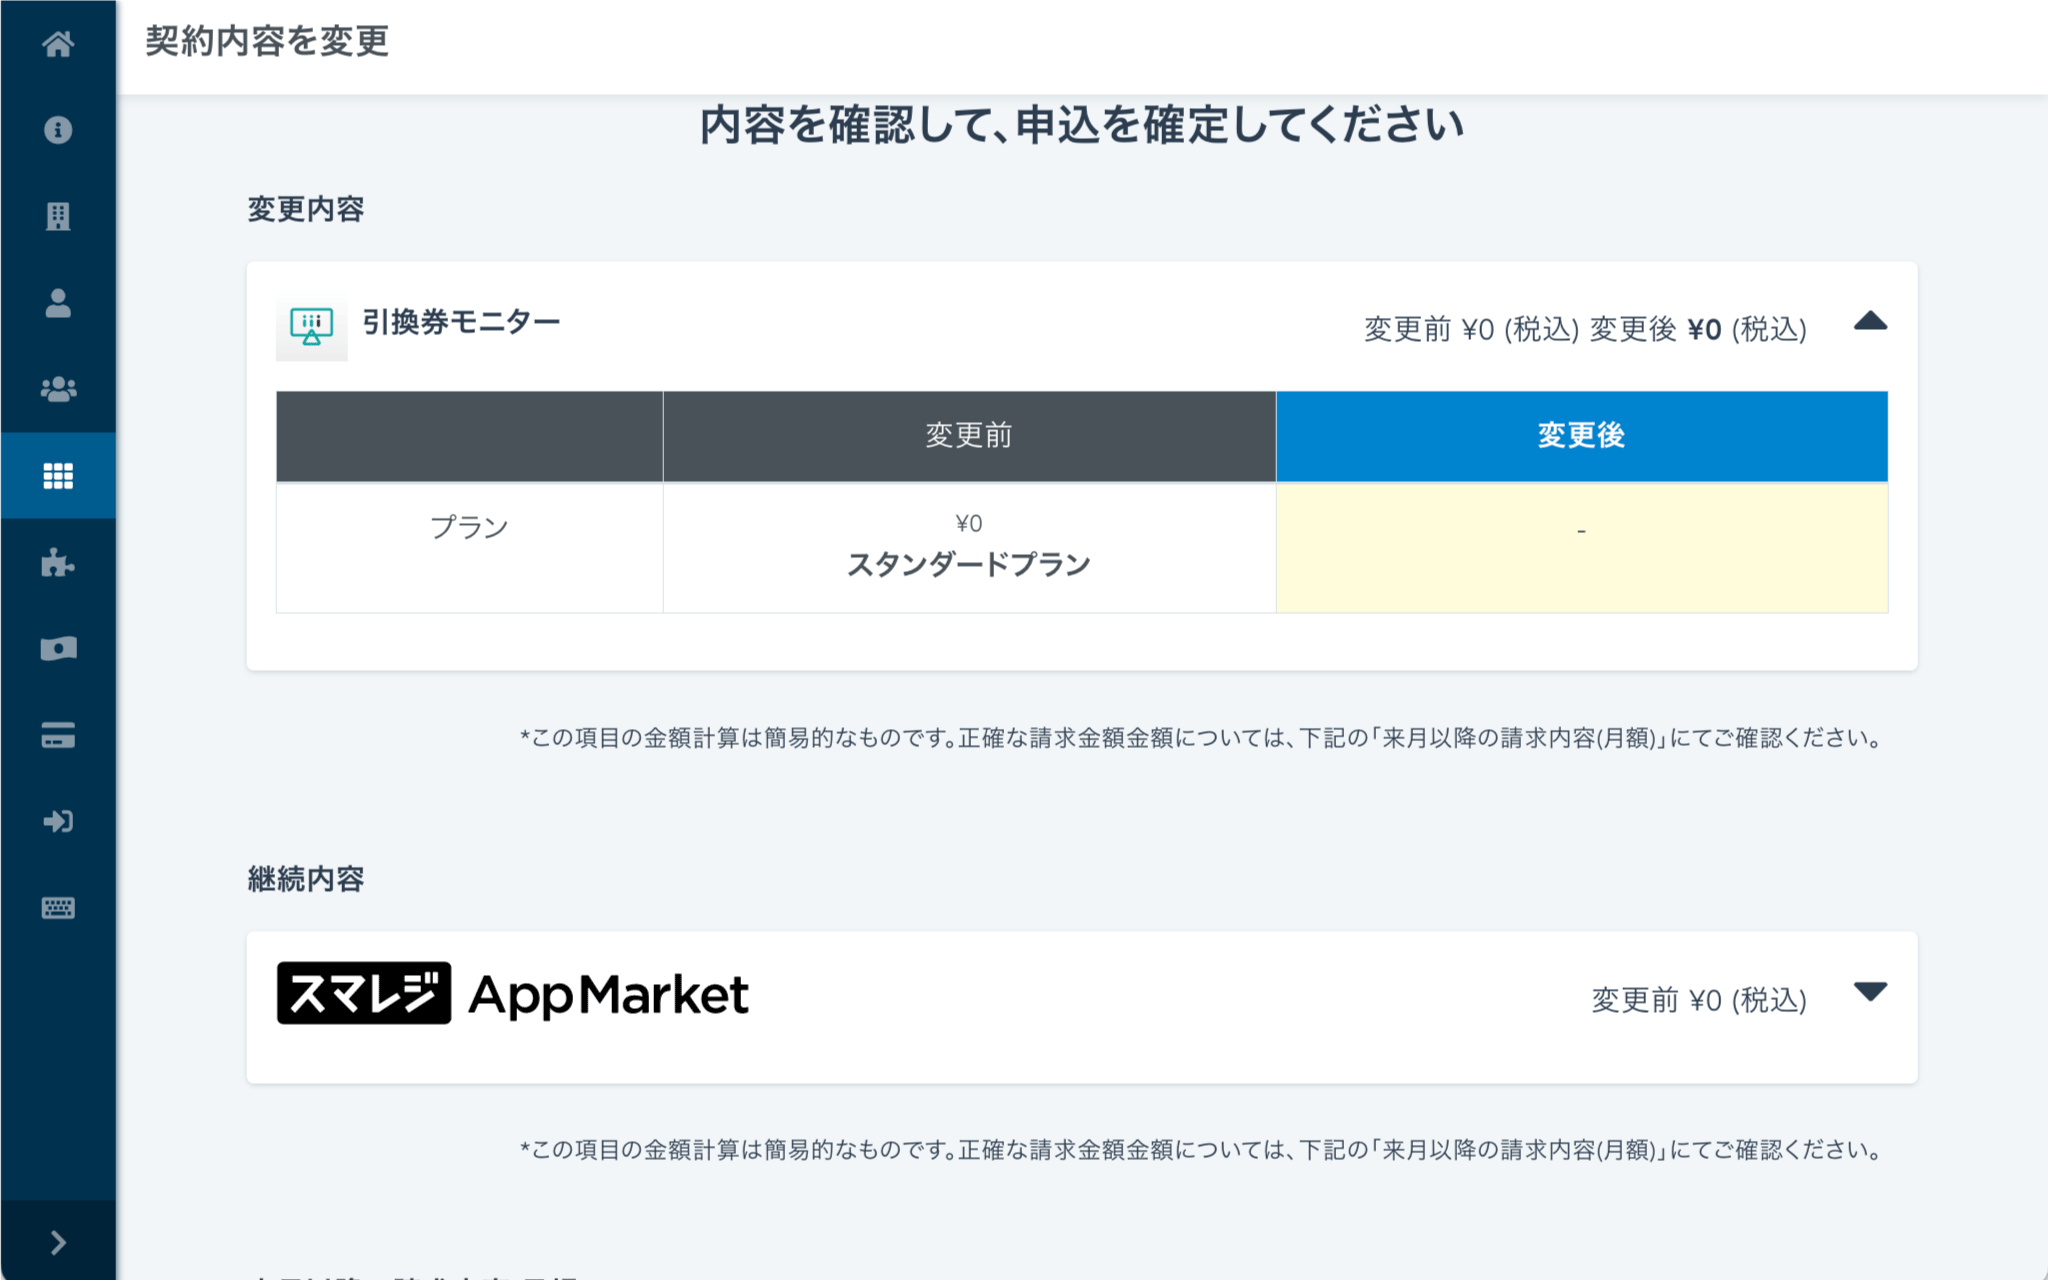
Task: Click the yellow 変更後 plan cell
Action: tap(1581, 548)
